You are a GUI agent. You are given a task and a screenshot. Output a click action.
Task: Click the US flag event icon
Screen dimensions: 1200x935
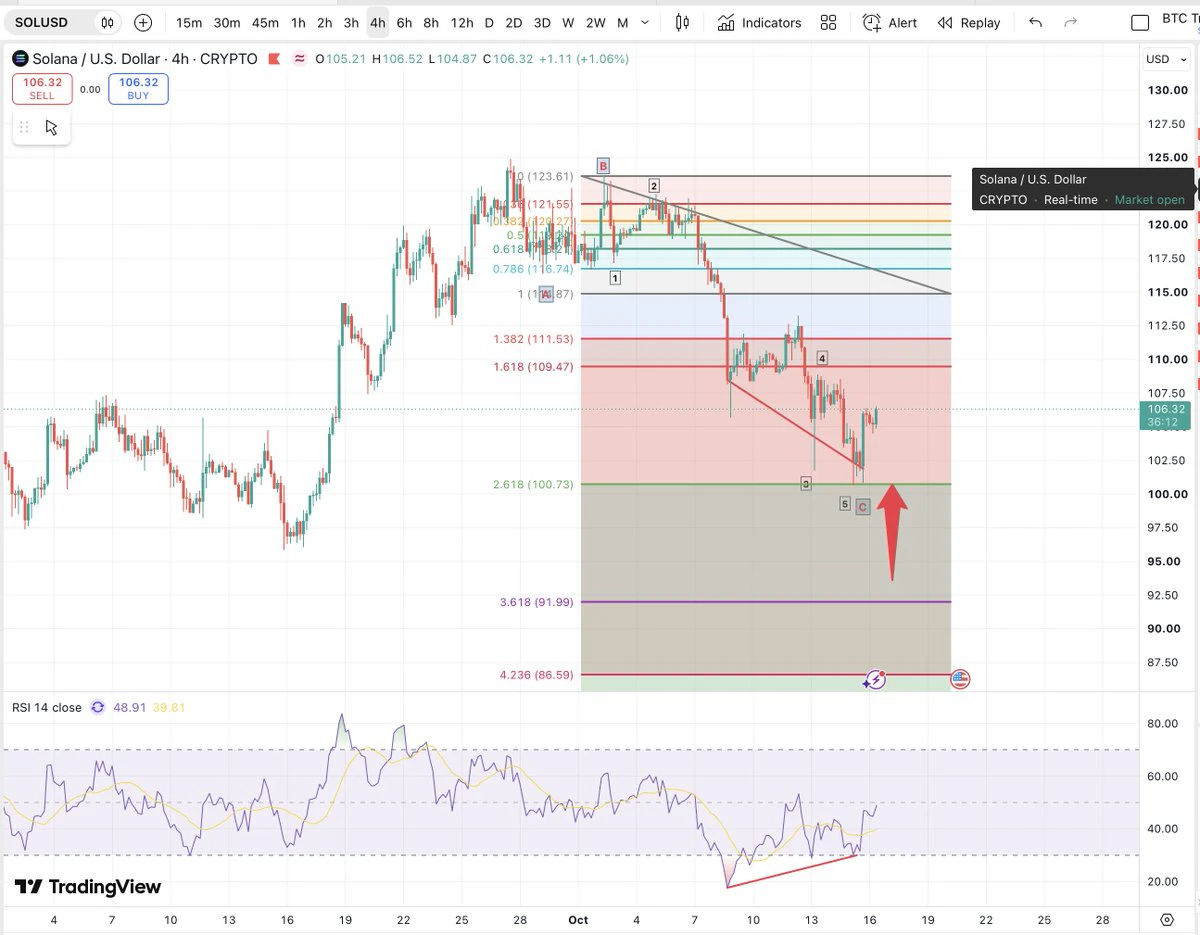coord(960,680)
